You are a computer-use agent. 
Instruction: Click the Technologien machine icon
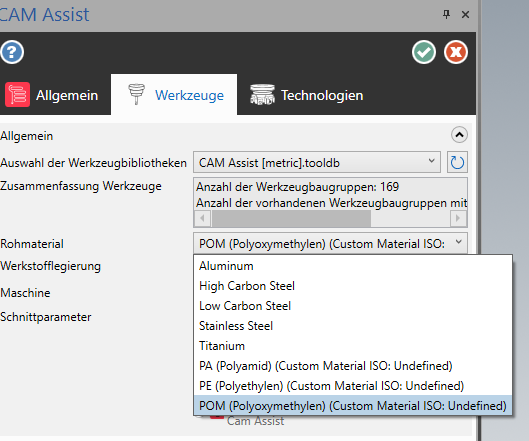(262, 94)
